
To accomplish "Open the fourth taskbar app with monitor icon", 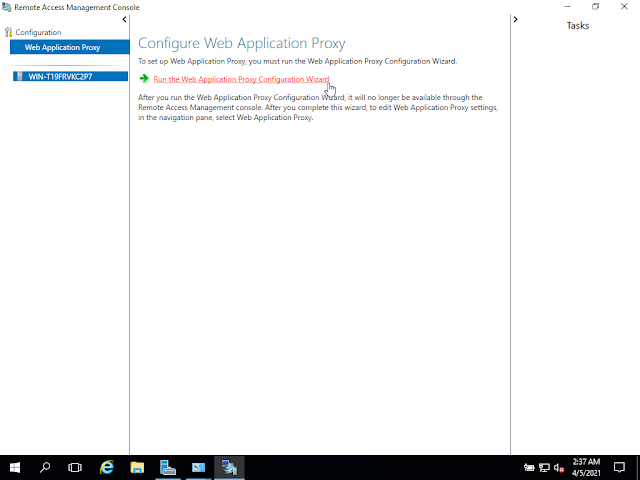I will (198, 467).
